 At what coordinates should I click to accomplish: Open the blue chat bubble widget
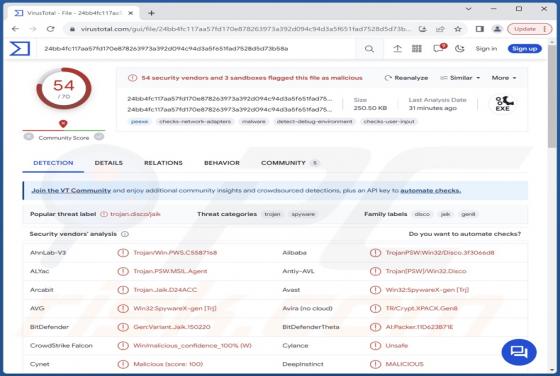tap(519, 352)
